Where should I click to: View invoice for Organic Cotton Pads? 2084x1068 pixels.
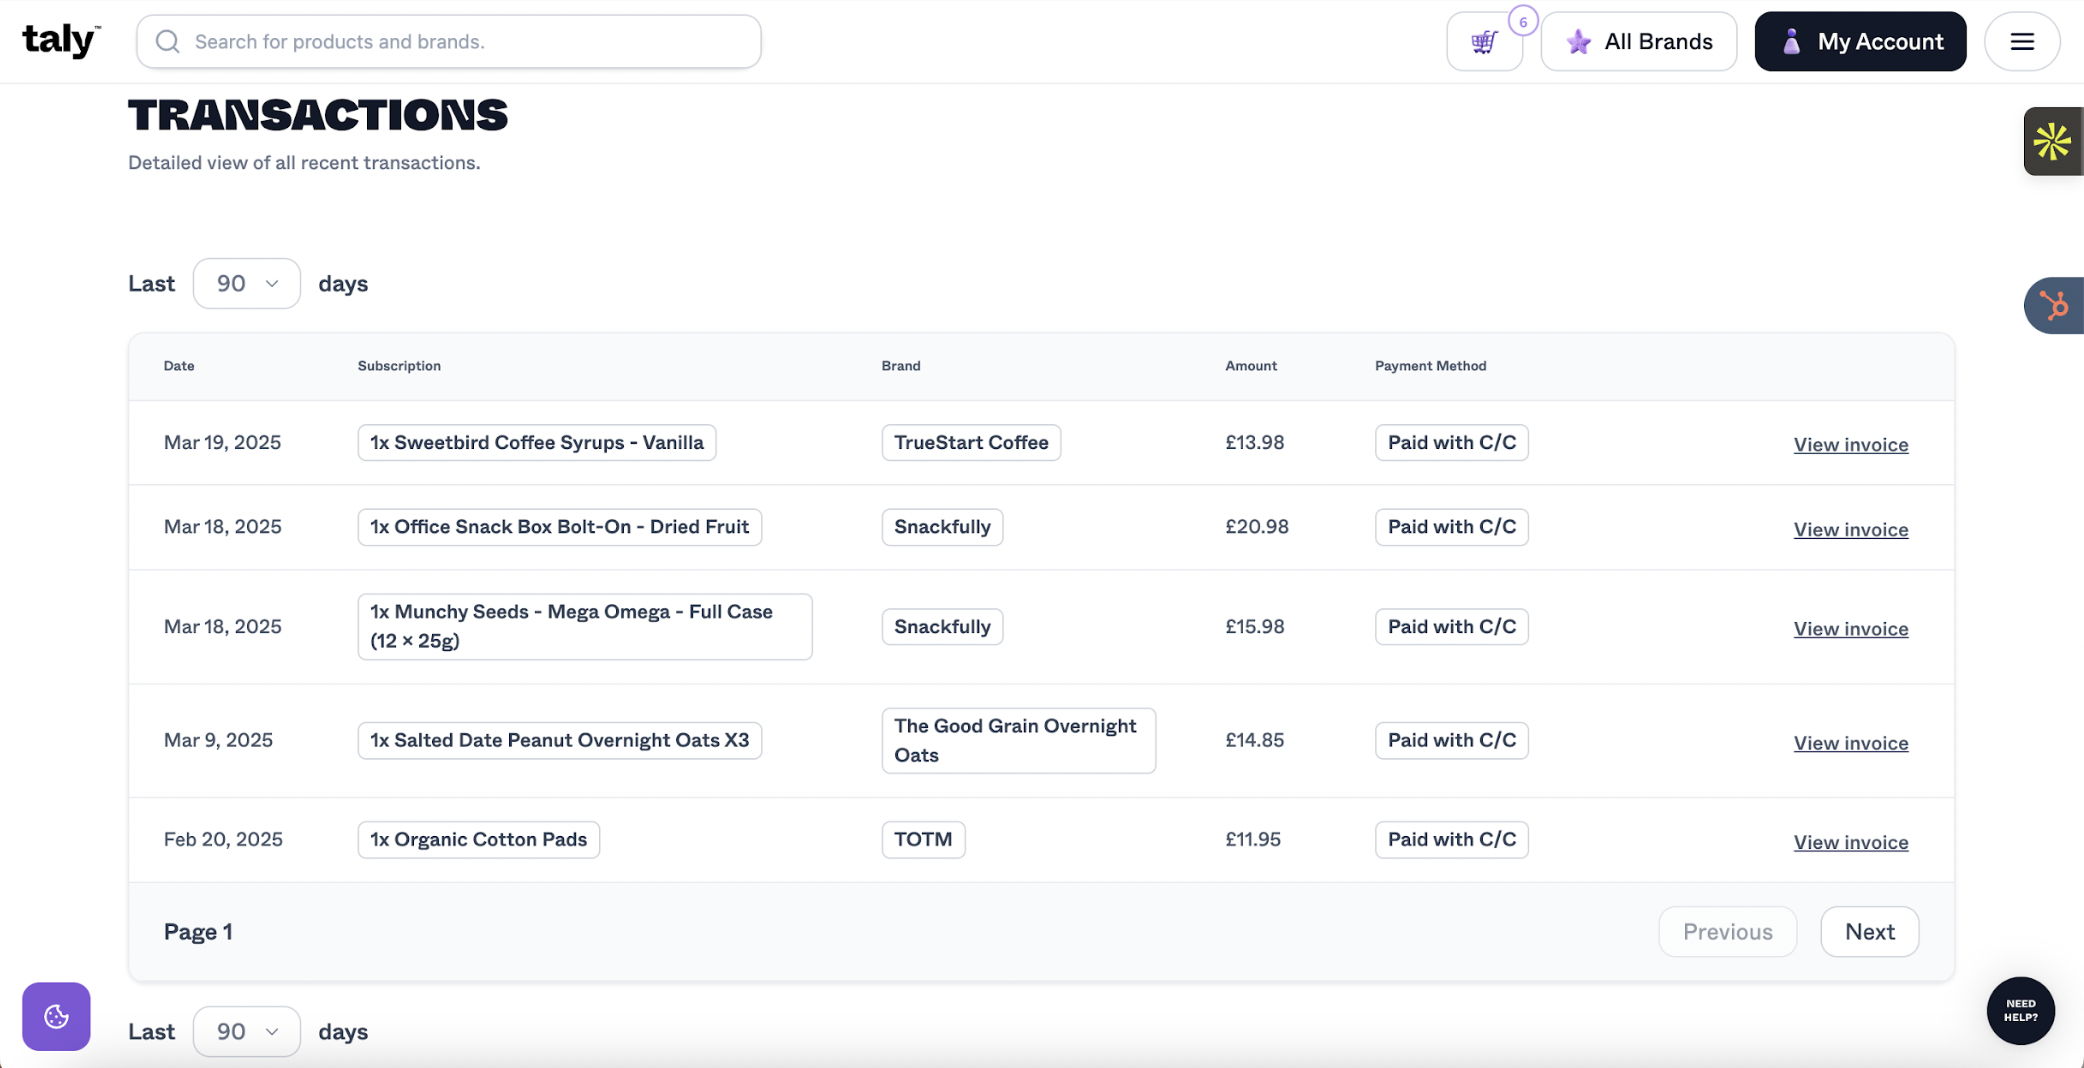(x=1850, y=842)
